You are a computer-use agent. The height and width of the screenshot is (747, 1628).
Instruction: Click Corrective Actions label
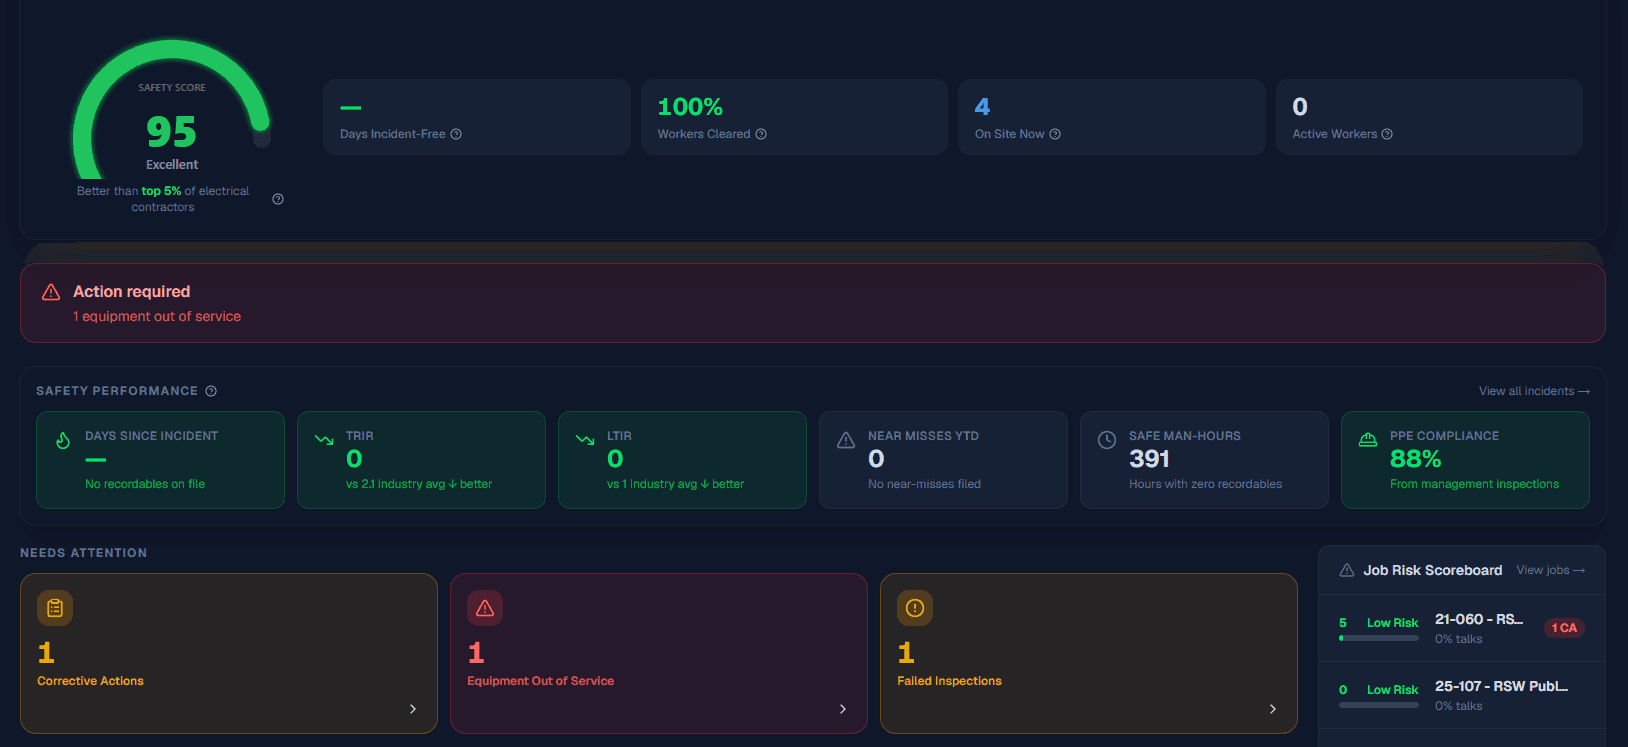90,681
